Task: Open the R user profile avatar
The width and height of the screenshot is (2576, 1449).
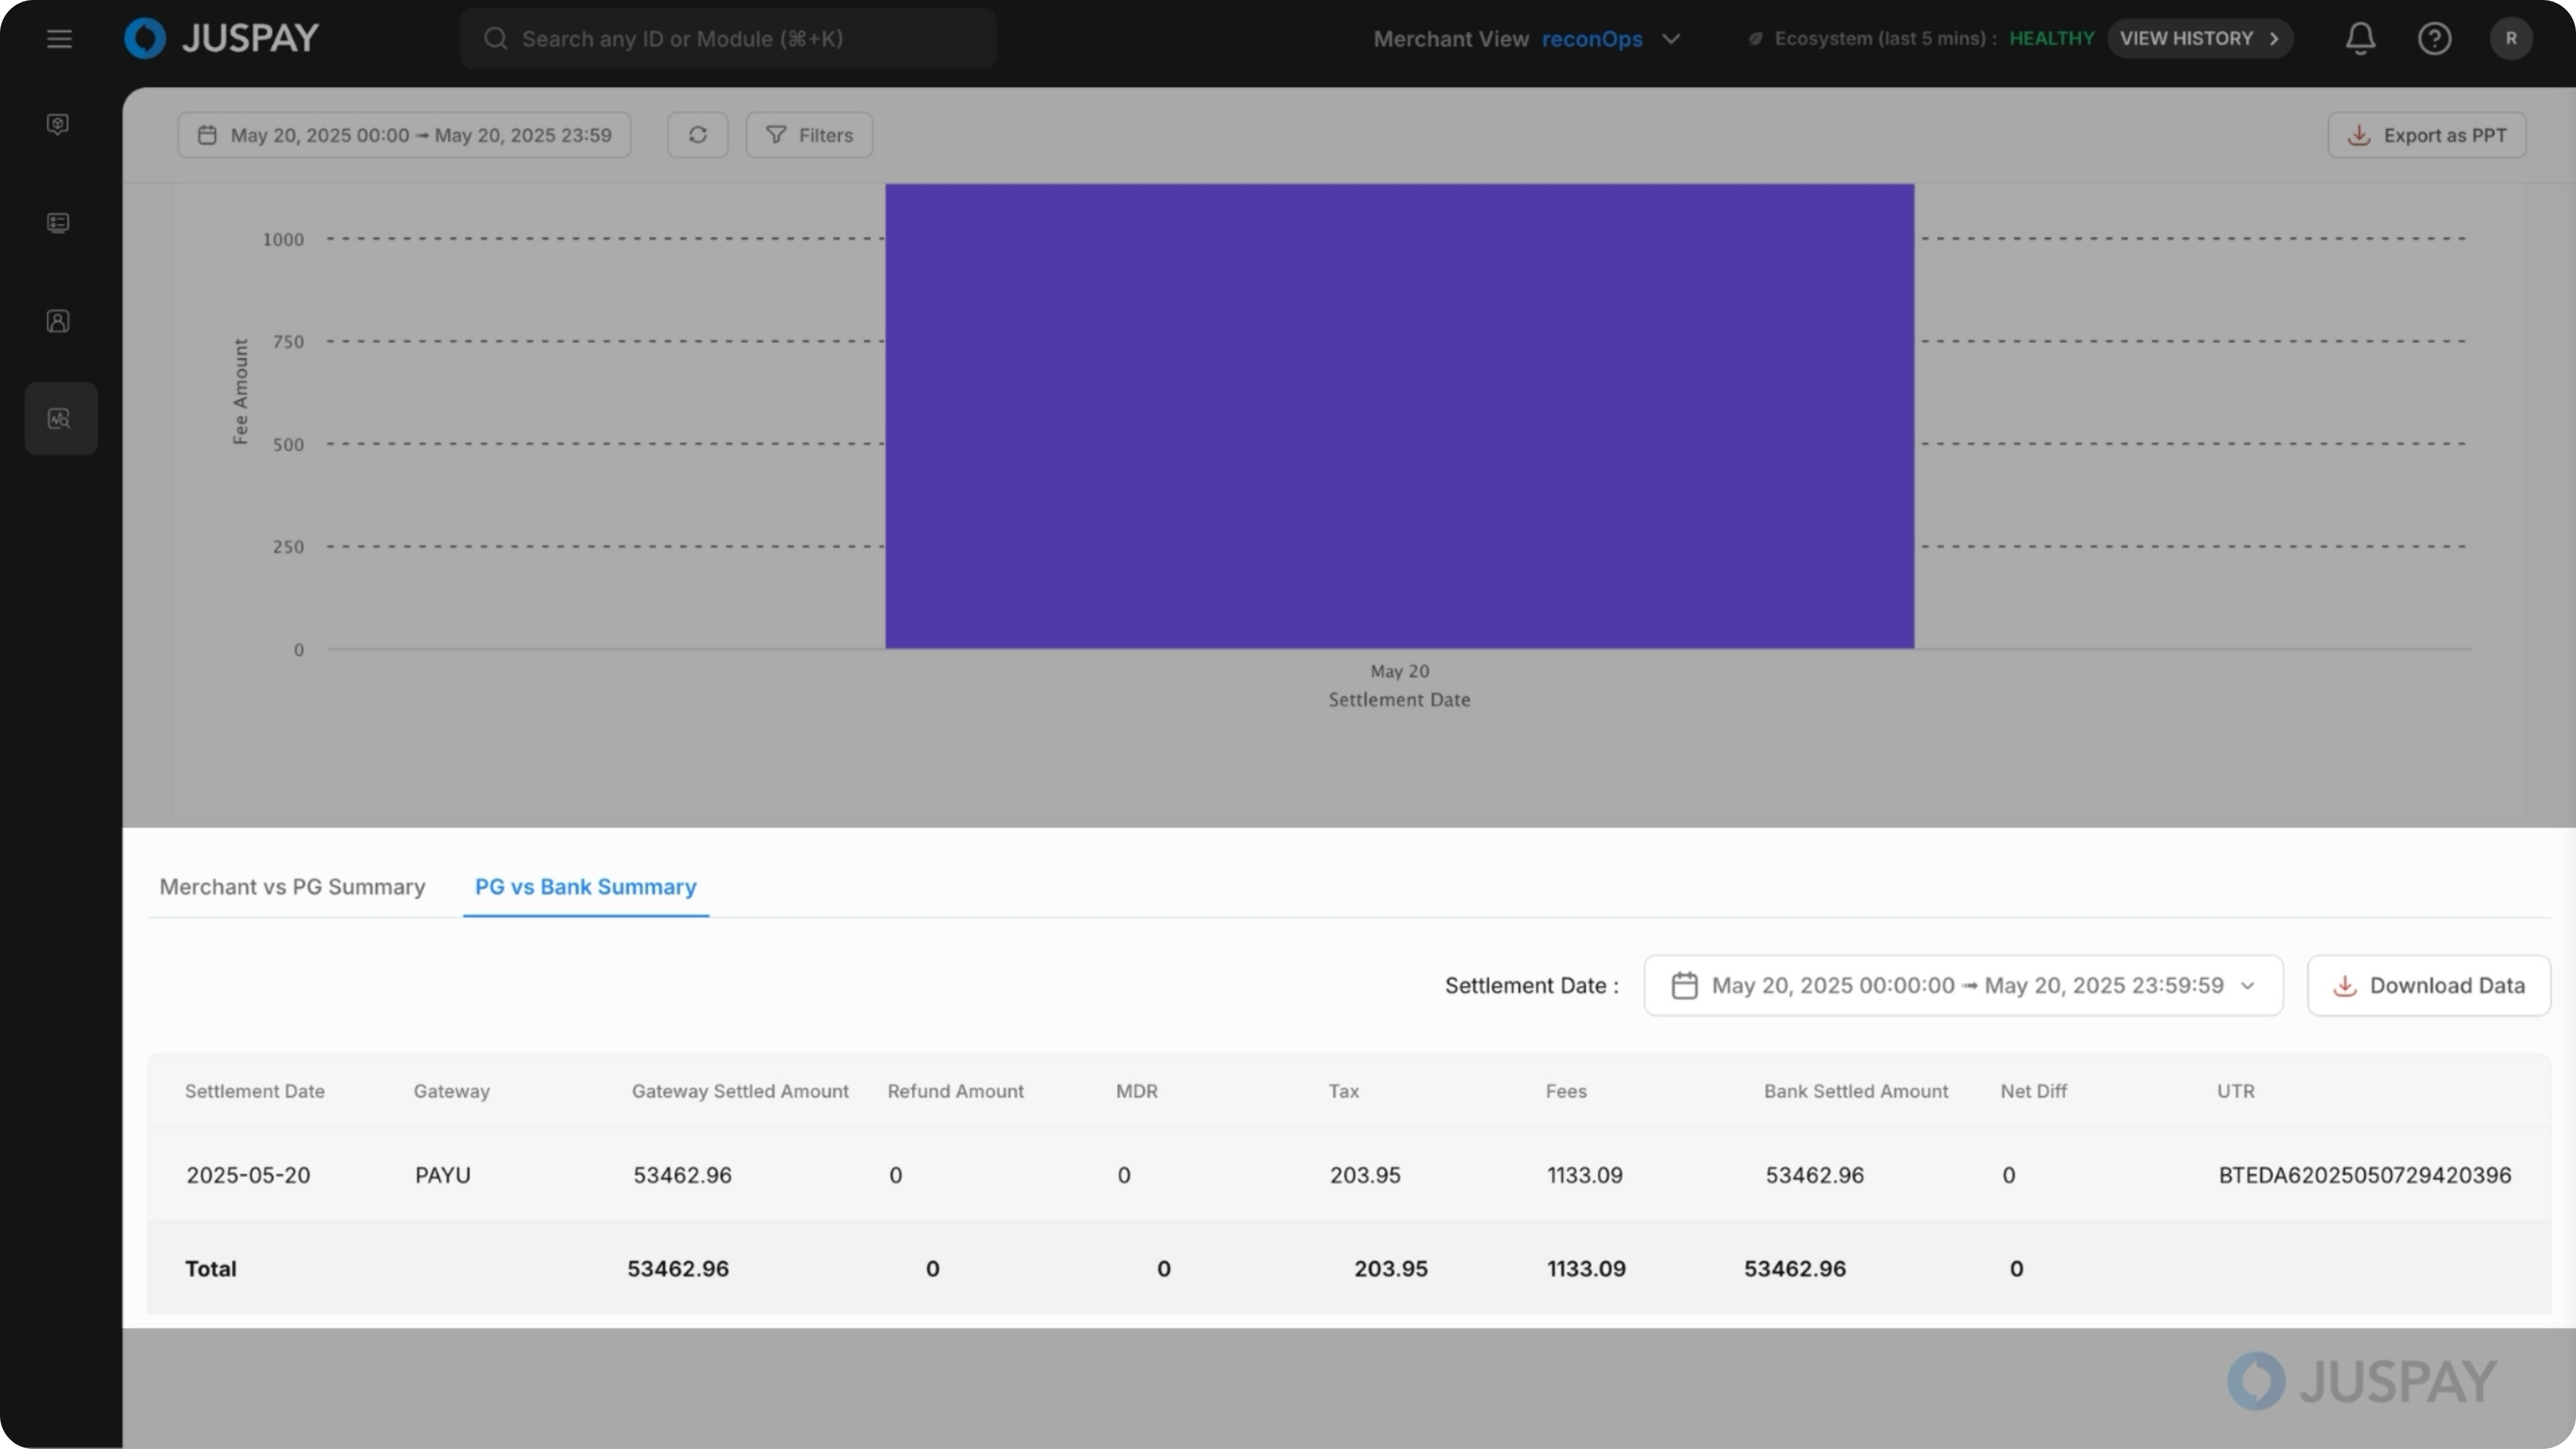Action: point(2510,39)
